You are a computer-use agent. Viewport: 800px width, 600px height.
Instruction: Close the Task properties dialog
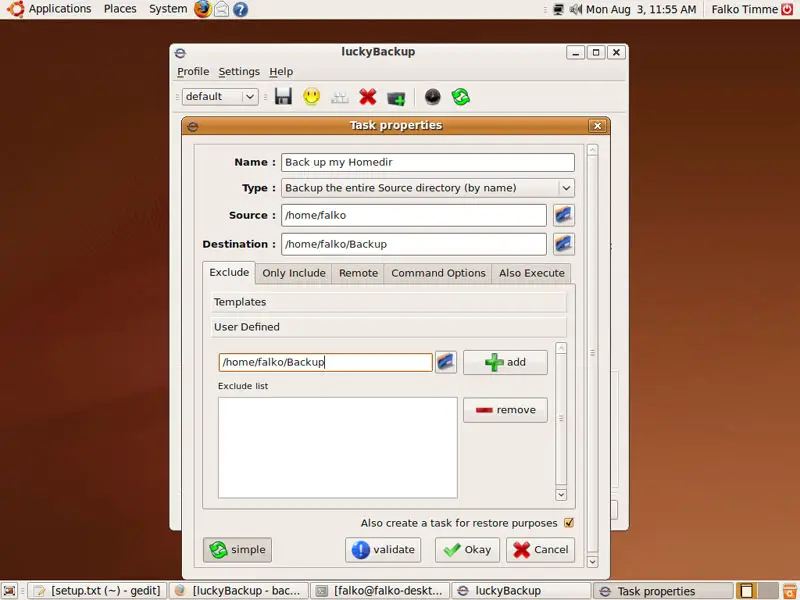coord(597,126)
